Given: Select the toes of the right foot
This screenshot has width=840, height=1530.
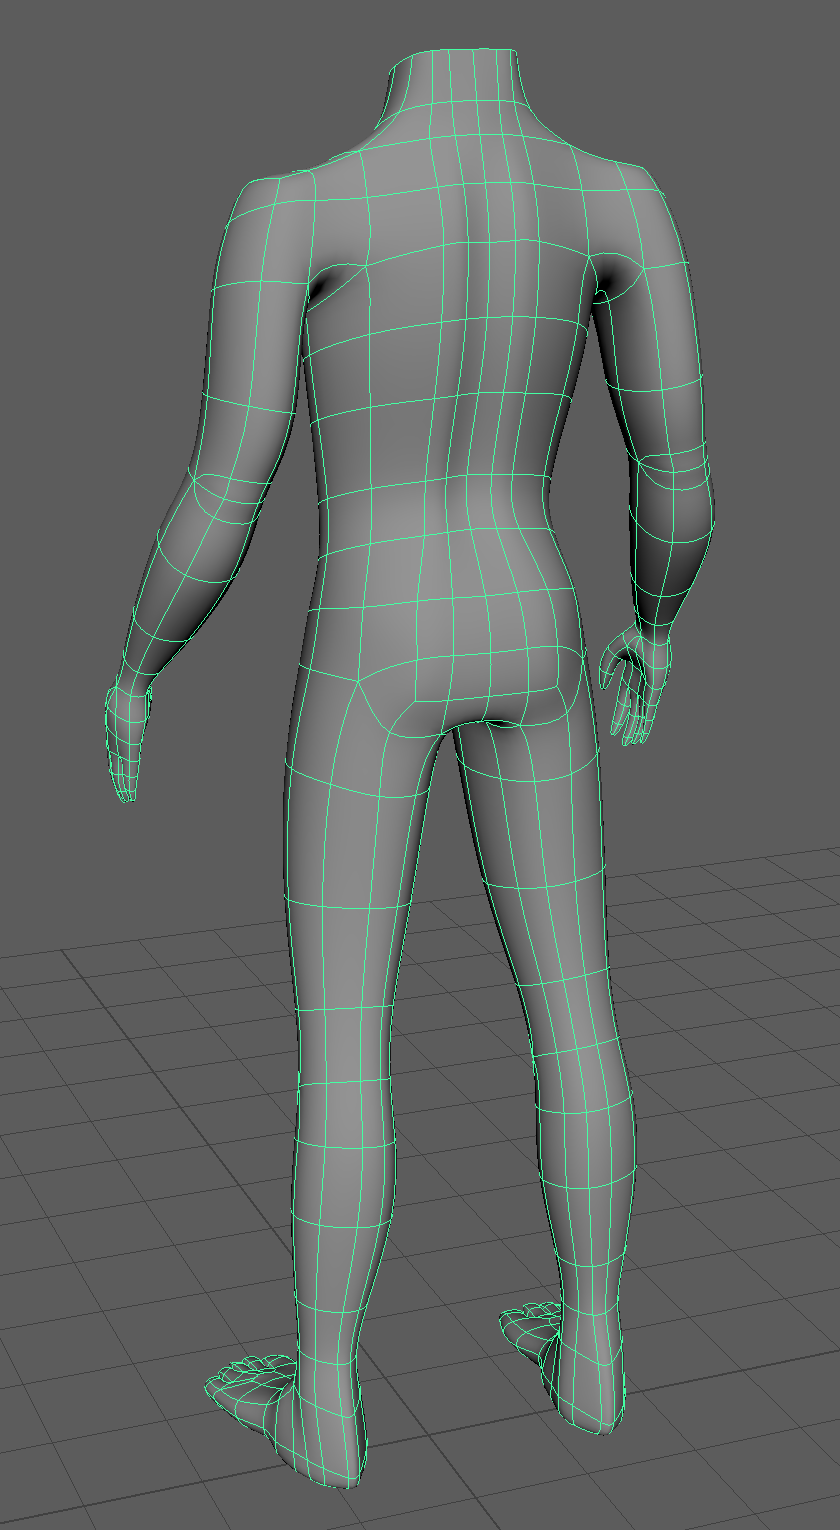Looking at the screenshot, I should (x=527, y=1320).
